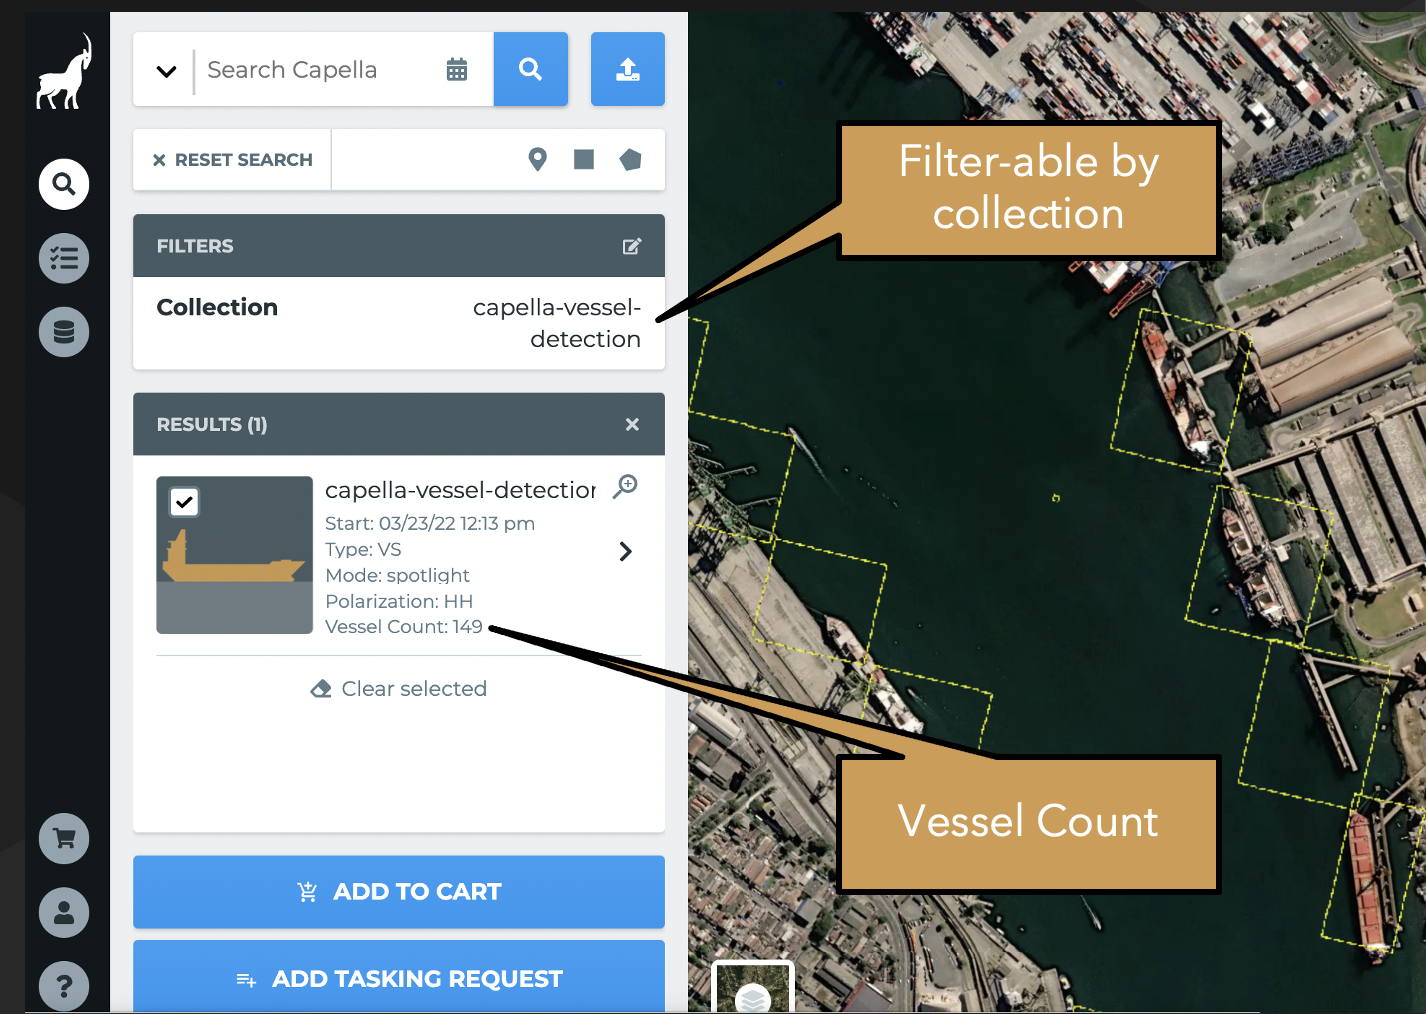Open the task list sidebar icon

pos(64,258)
